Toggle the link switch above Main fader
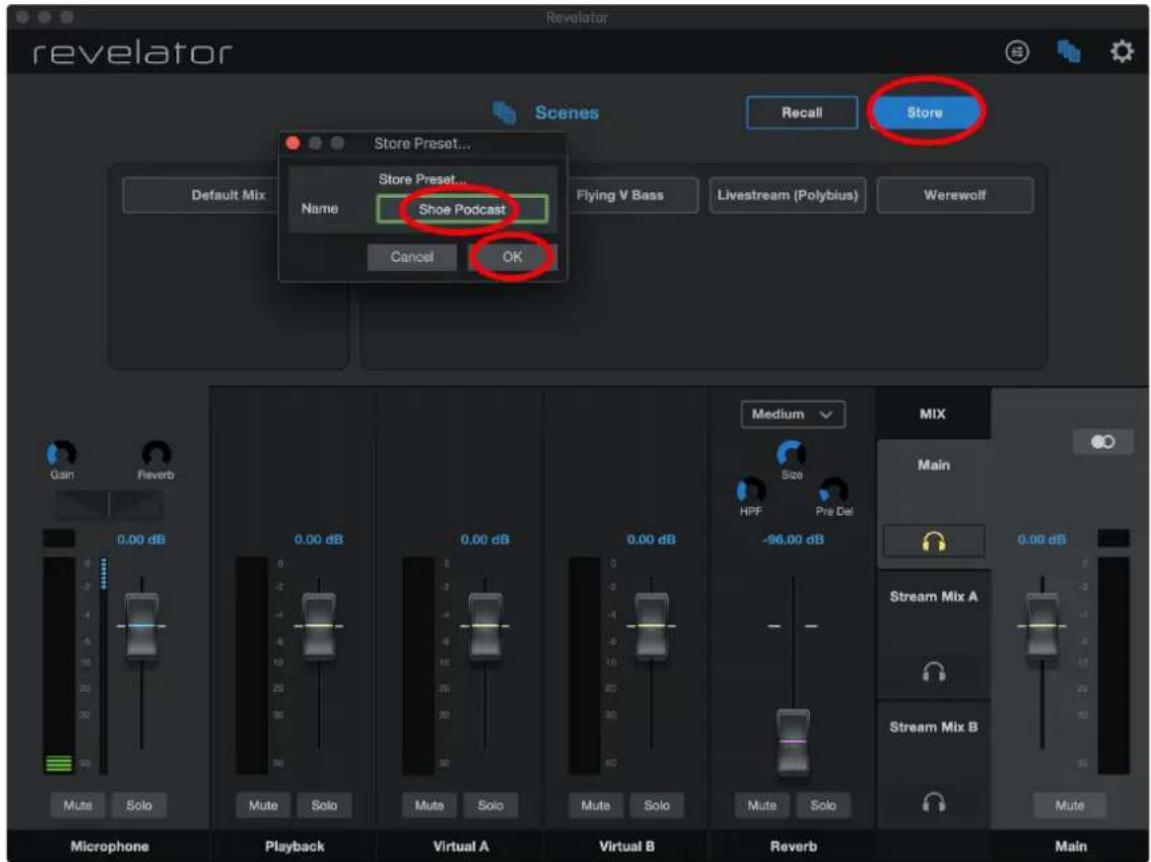 [1103, 441]
